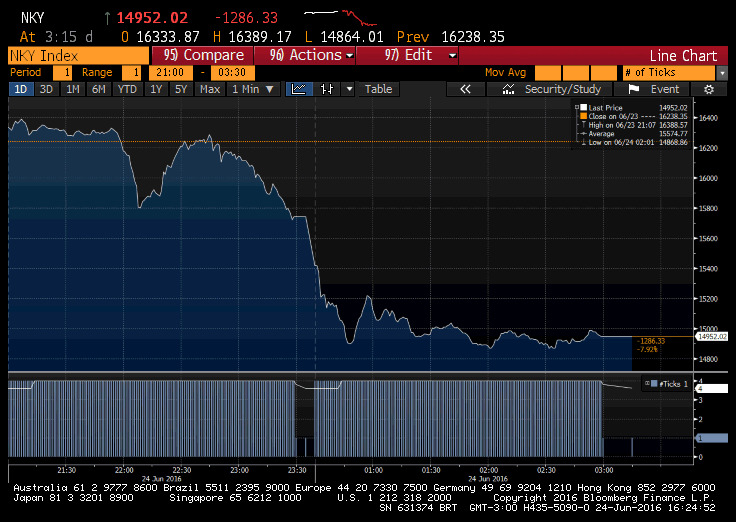The height and width of the screenshot is (522, 736).
Task: Open the 96) Actions menu
Action: (312, 55)
